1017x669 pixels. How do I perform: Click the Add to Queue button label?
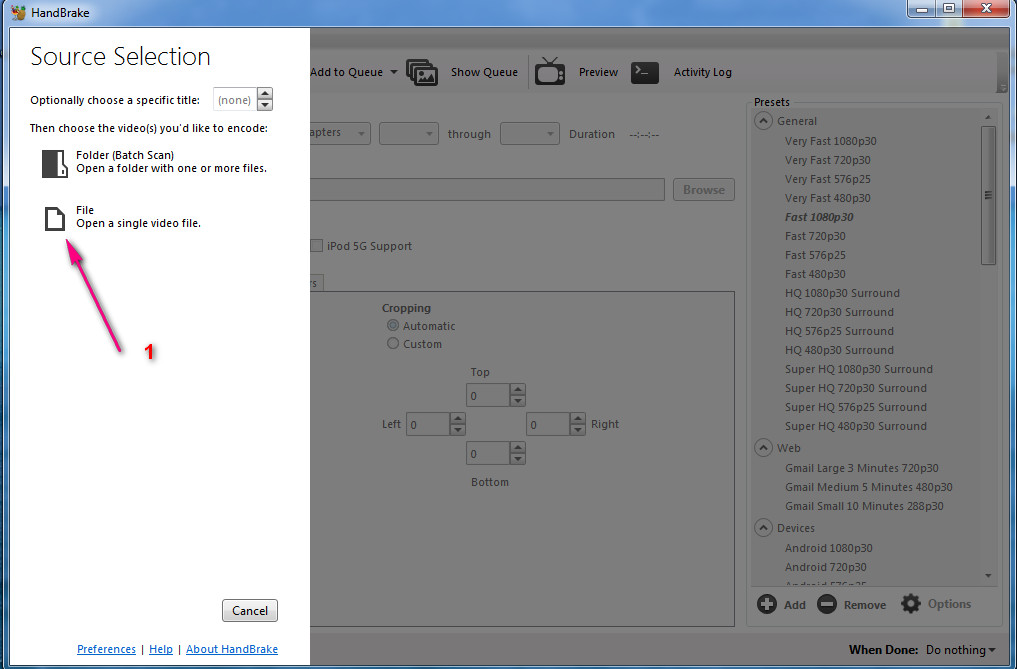(346, 72)
